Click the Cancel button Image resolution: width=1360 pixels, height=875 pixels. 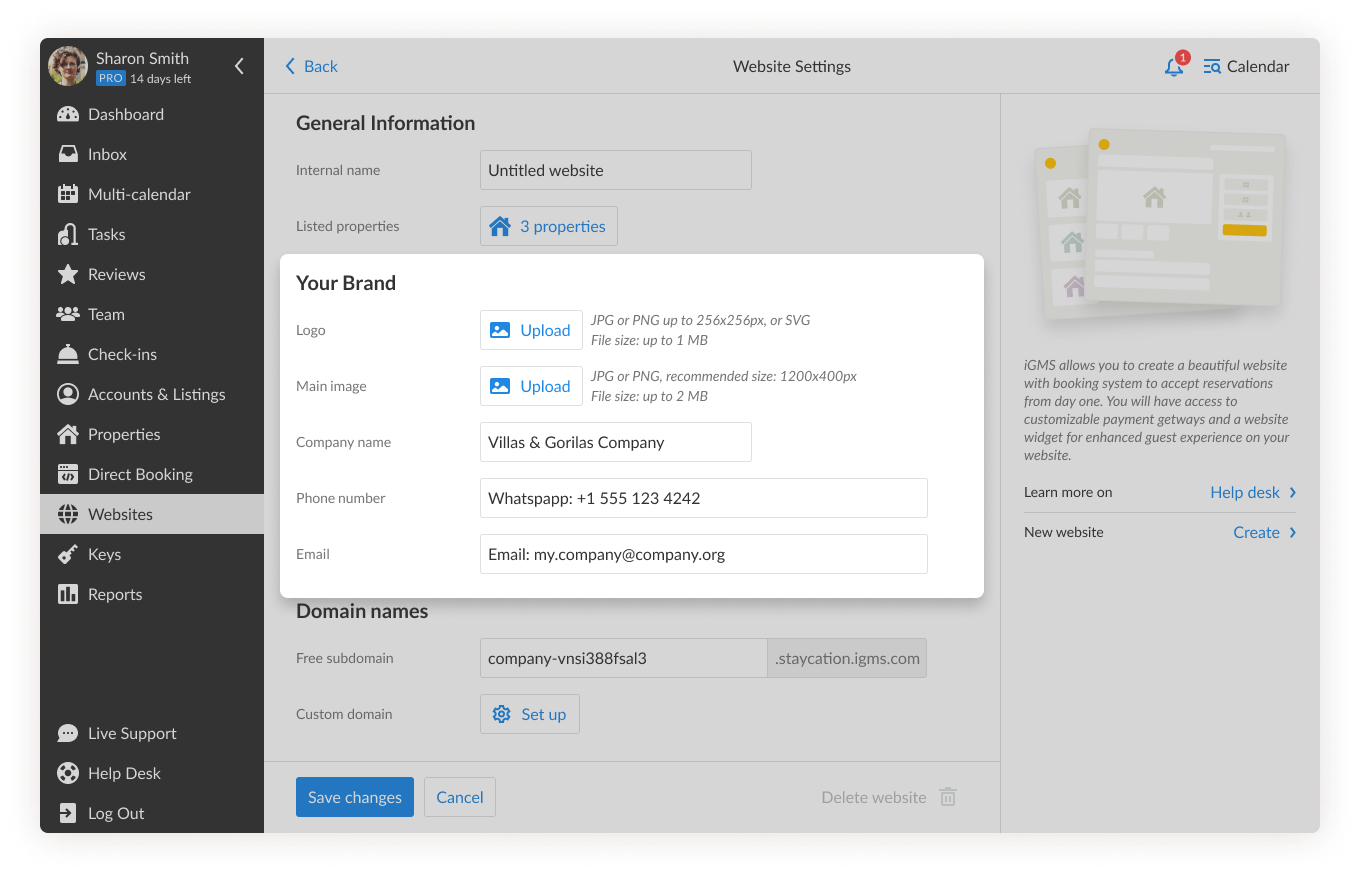[460, 797]
